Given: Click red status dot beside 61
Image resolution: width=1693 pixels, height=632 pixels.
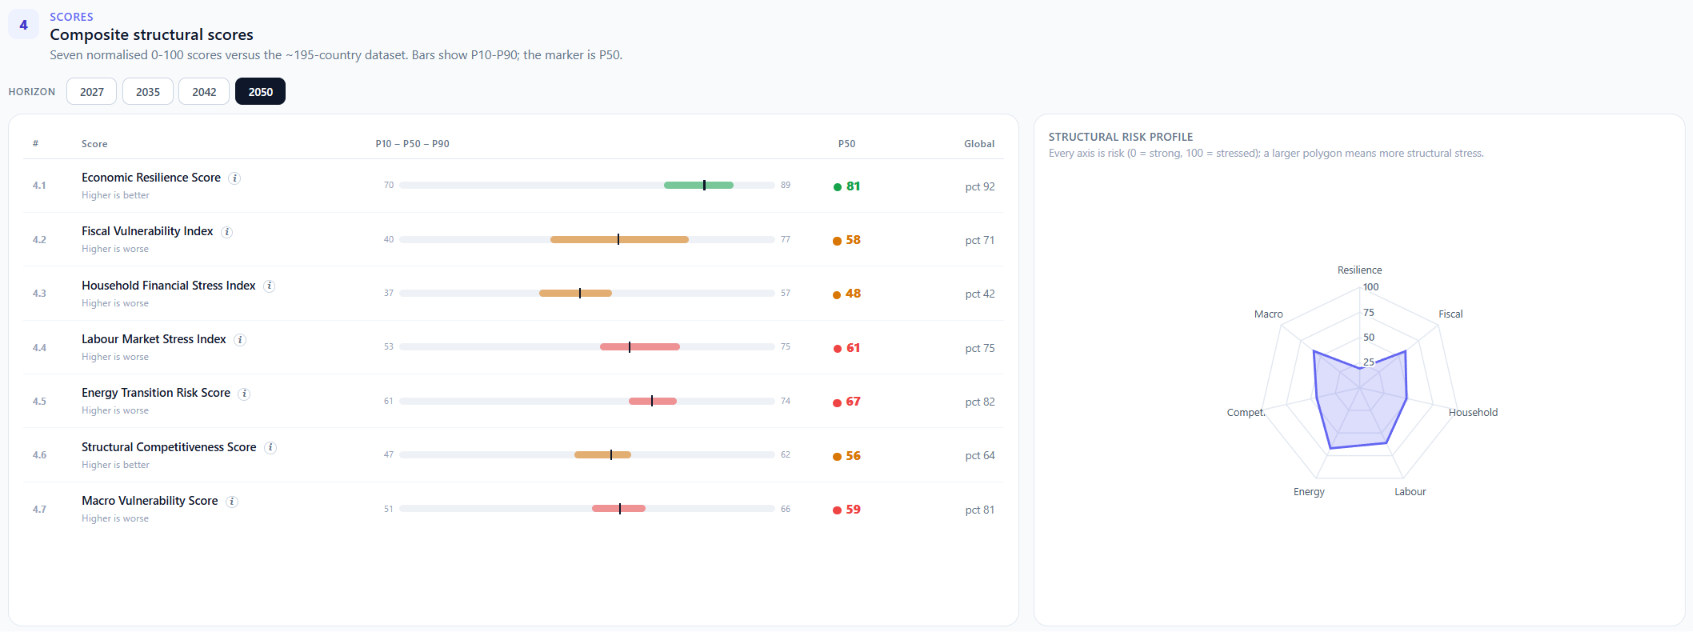Looking at the screenshot, I should 837,349.
